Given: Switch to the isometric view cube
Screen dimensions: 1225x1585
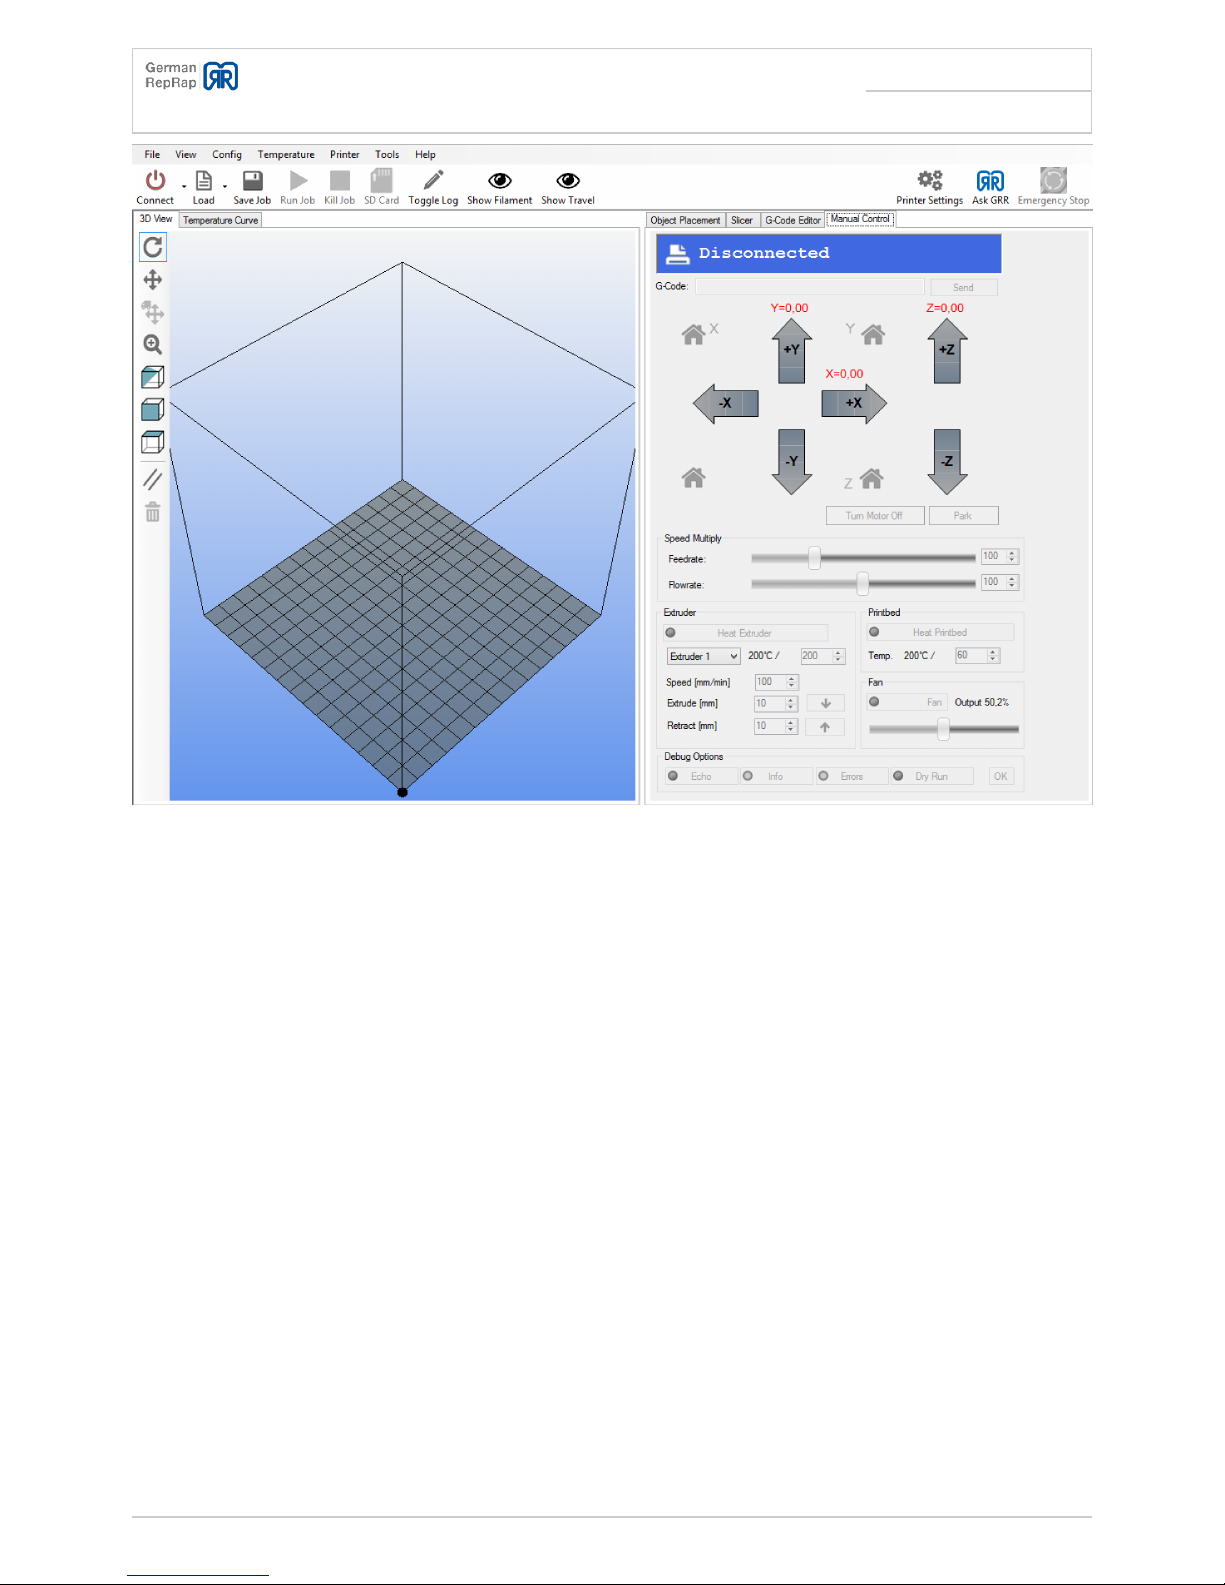Looking at the screenshot, I should tap(153, 377).
